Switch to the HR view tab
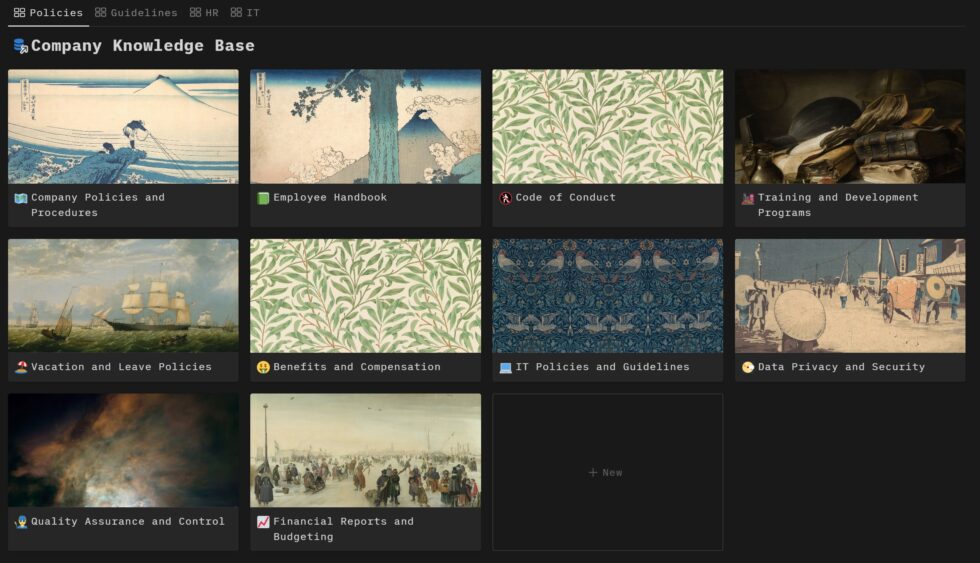 click(x=204, y=12)
